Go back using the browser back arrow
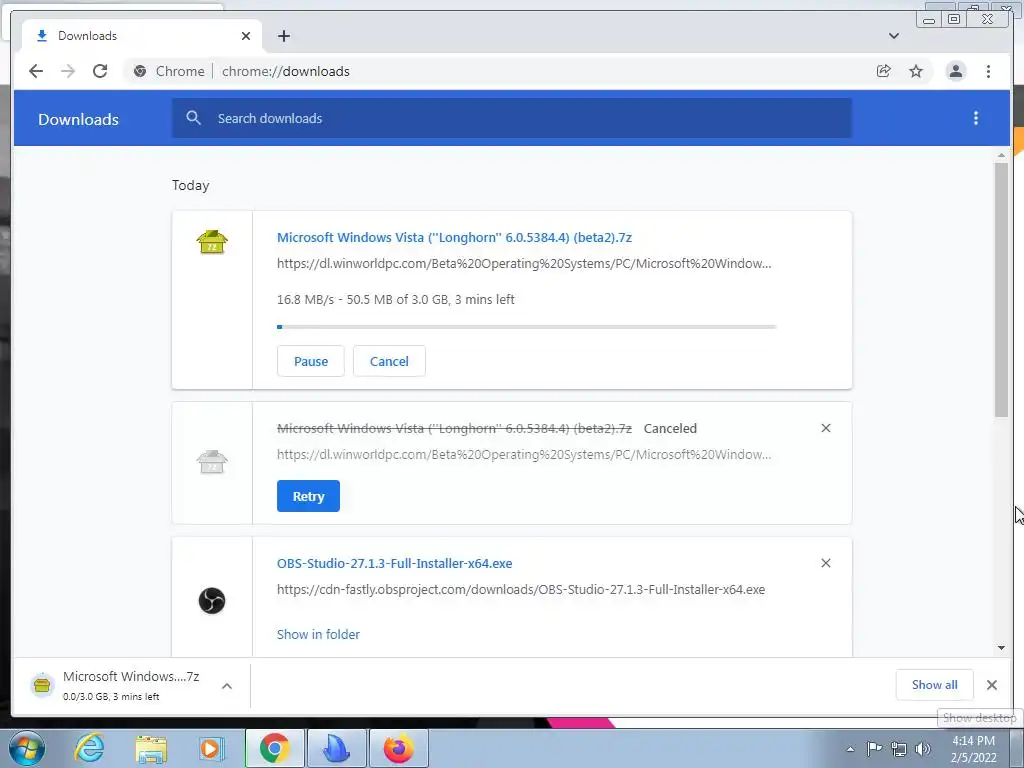Screen dimensions: 1024x768 point(36,71)
